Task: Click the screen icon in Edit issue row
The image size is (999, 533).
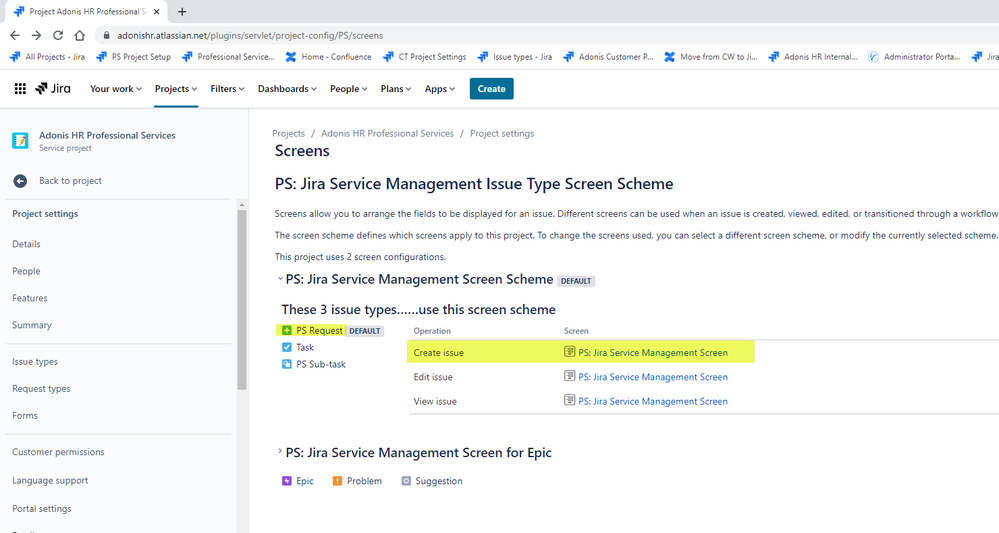Action: pos(570,376)
